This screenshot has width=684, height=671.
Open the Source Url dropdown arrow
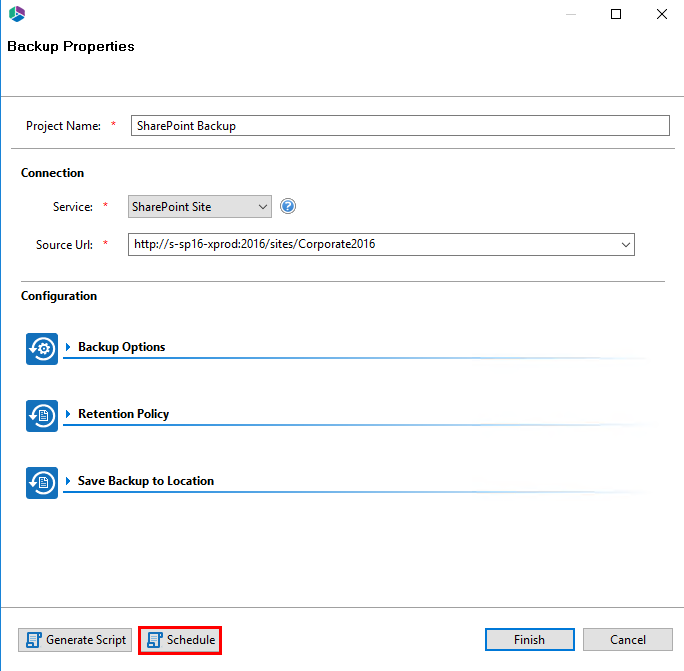pos(626,244)
